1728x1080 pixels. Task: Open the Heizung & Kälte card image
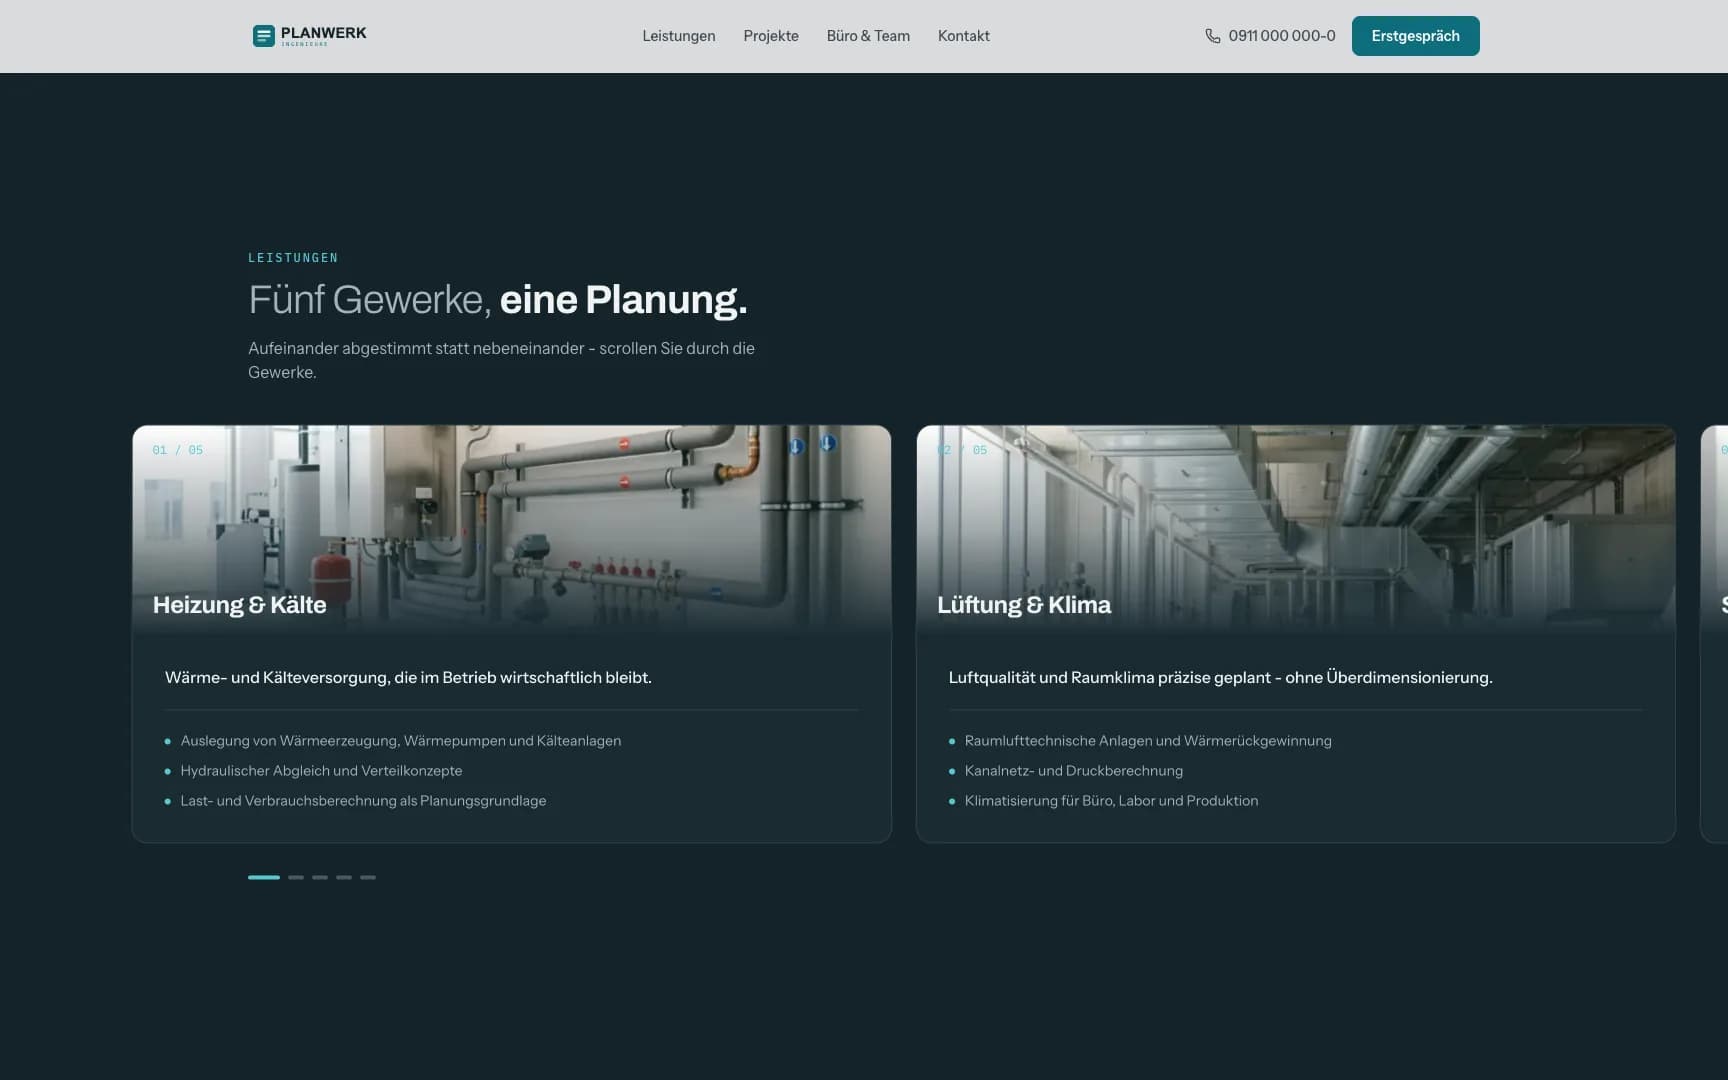[x=512, y=530]
